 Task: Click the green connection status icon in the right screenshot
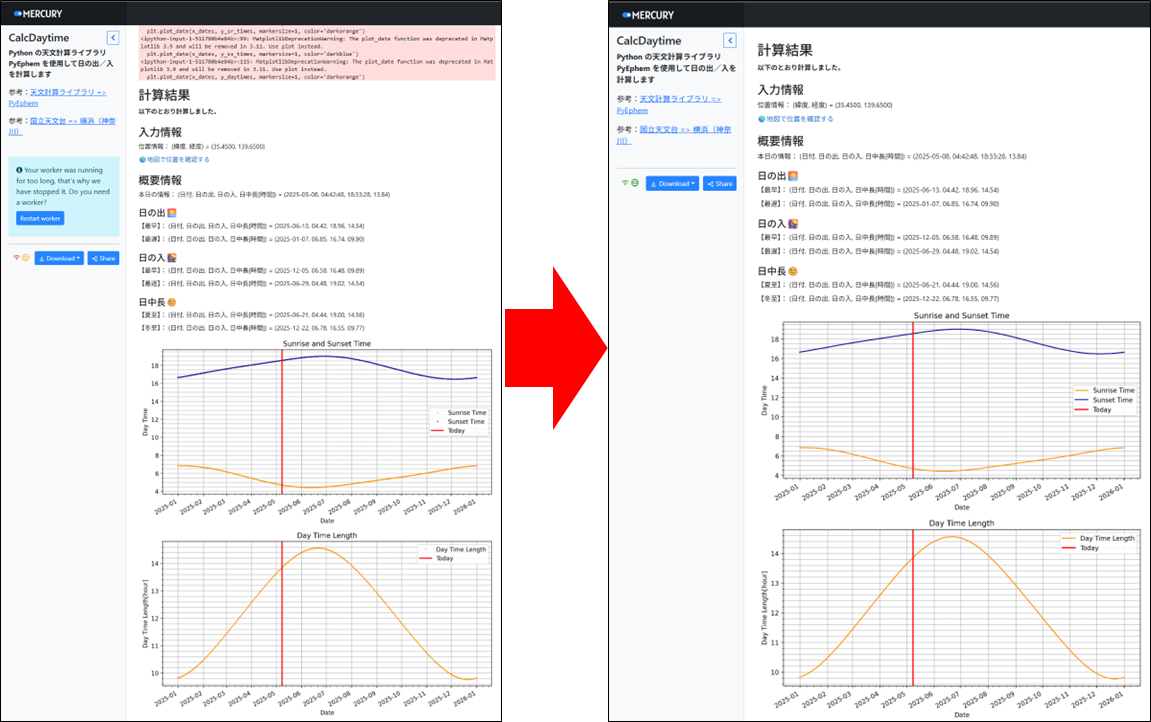[625, 183]
